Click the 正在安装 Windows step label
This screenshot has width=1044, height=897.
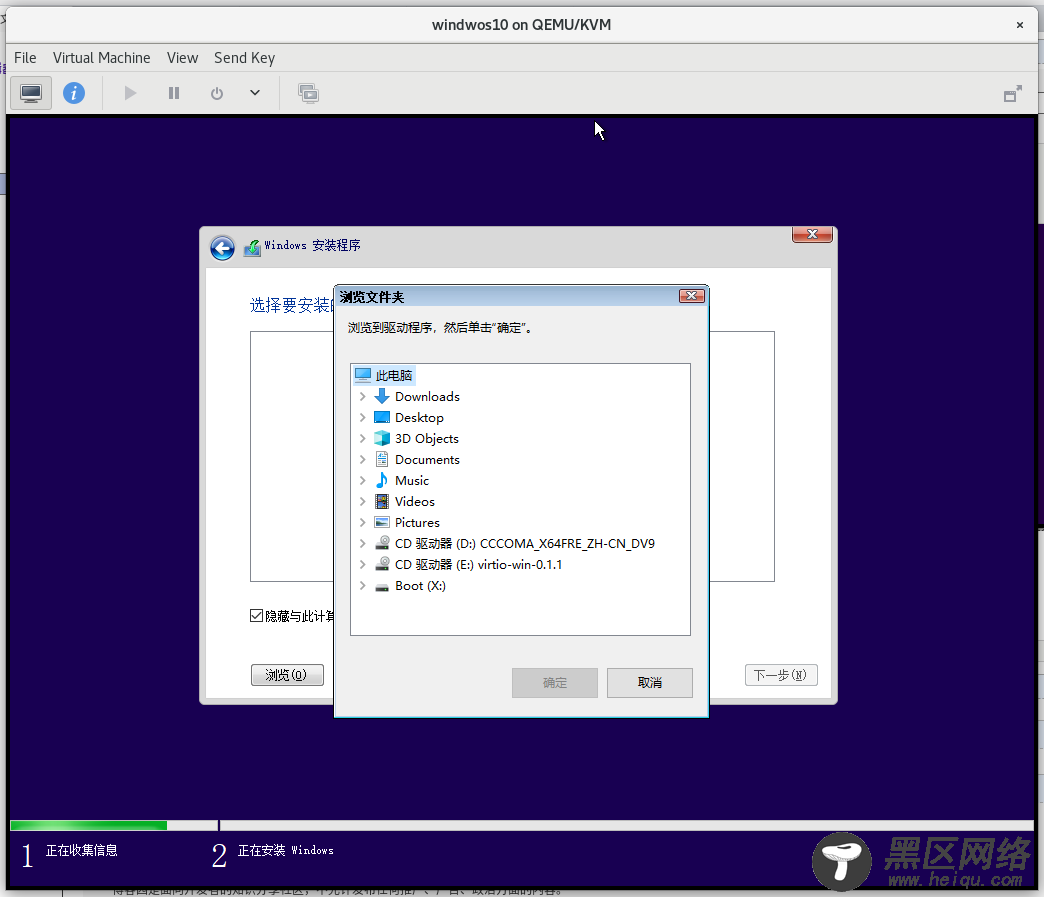pos(286,850)
